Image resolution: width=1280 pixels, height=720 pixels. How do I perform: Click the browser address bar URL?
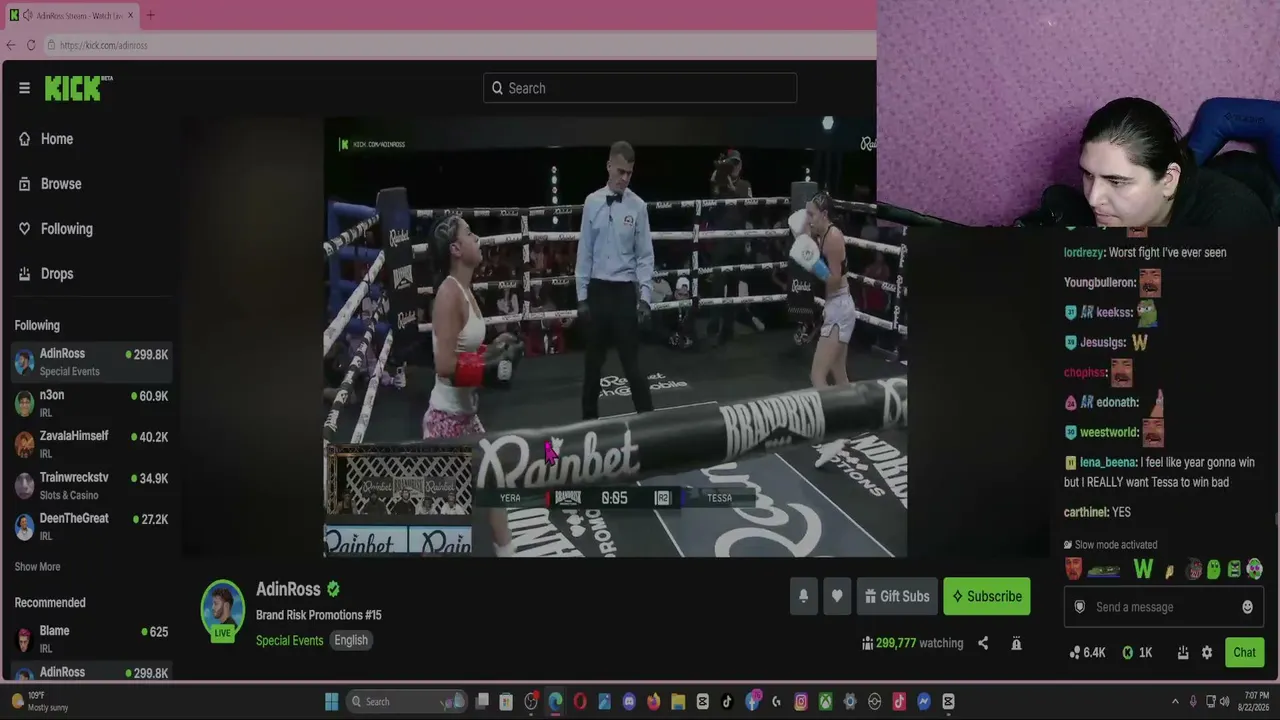pyautogui.click(x=103, y=45)
